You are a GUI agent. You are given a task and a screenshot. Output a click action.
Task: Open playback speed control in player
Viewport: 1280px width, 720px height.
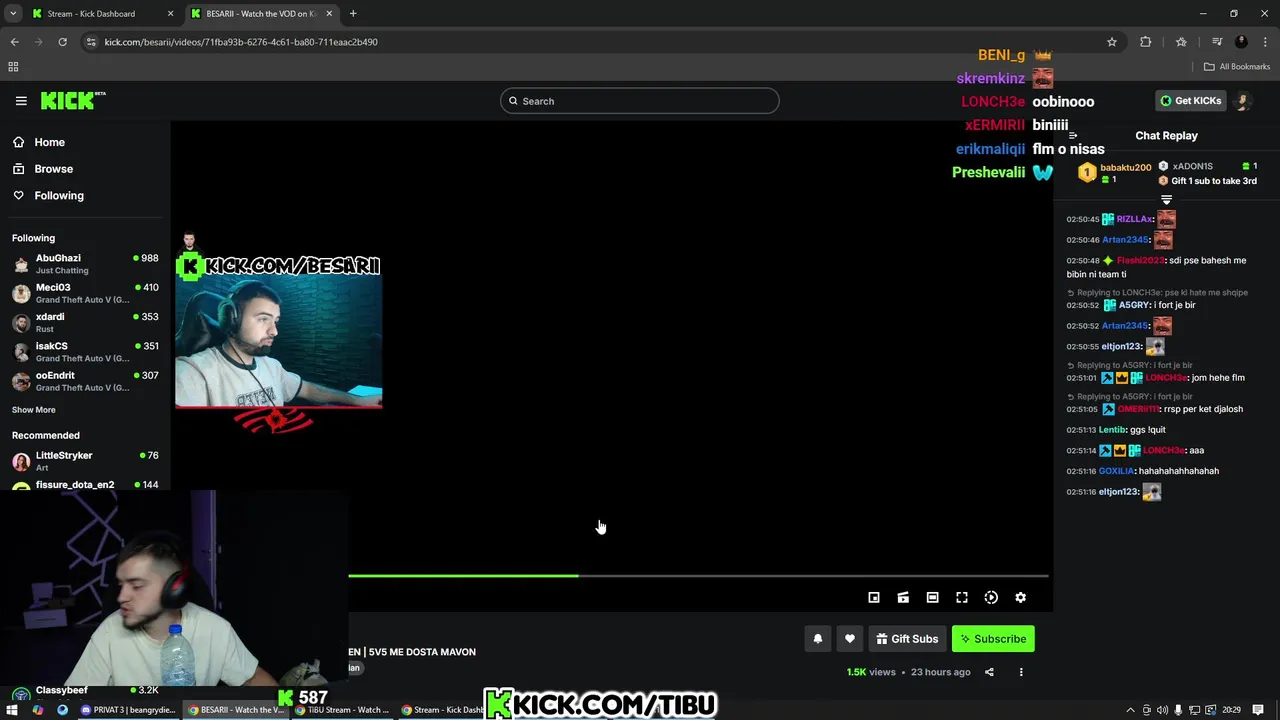(x=991, y=597)
